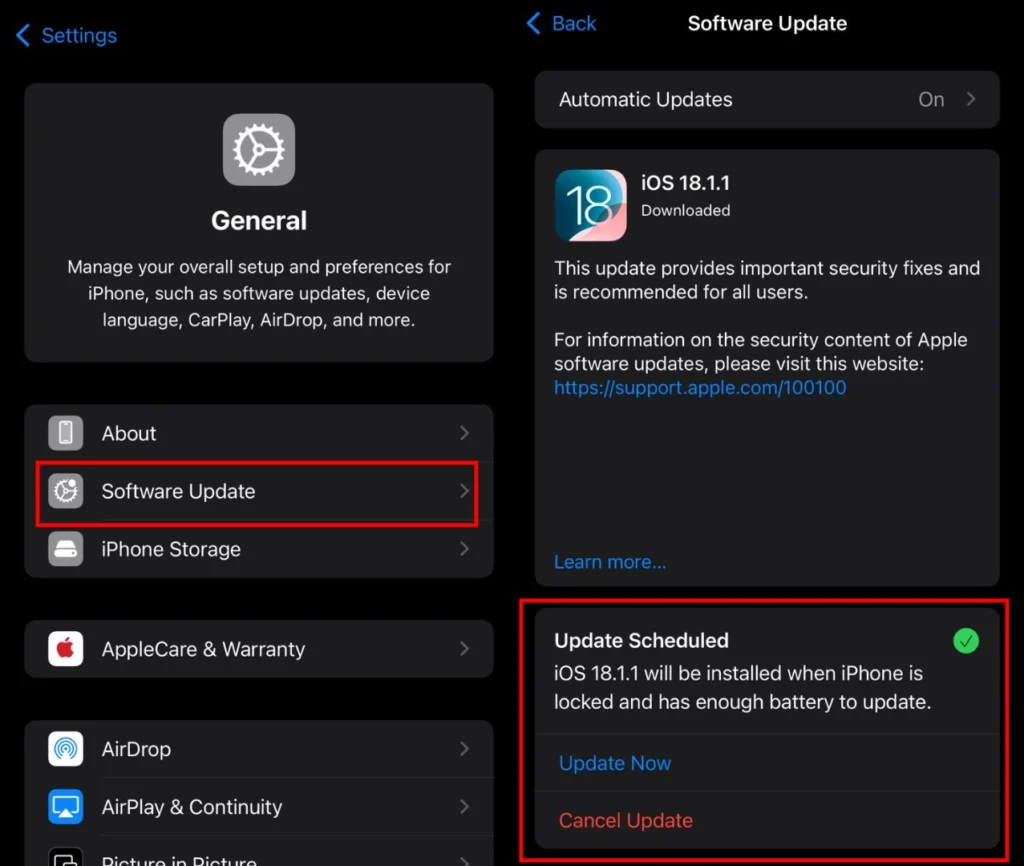The image size is (1024, 866).
Task: Tap the large General gear icon
Action: click(x=259, y=150)
